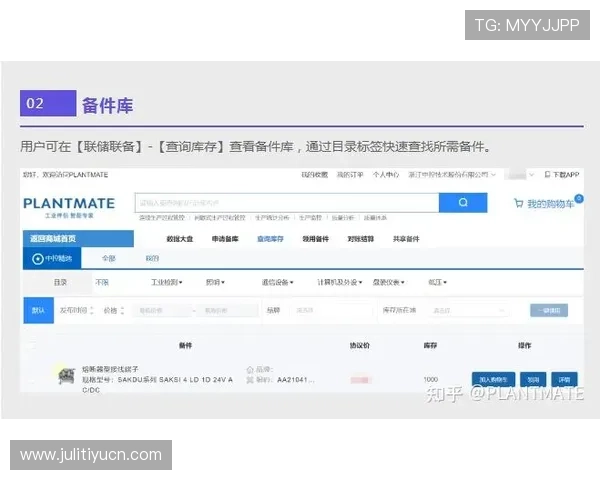Sort by 价格 arrows
600x480 pixels.
122,310
